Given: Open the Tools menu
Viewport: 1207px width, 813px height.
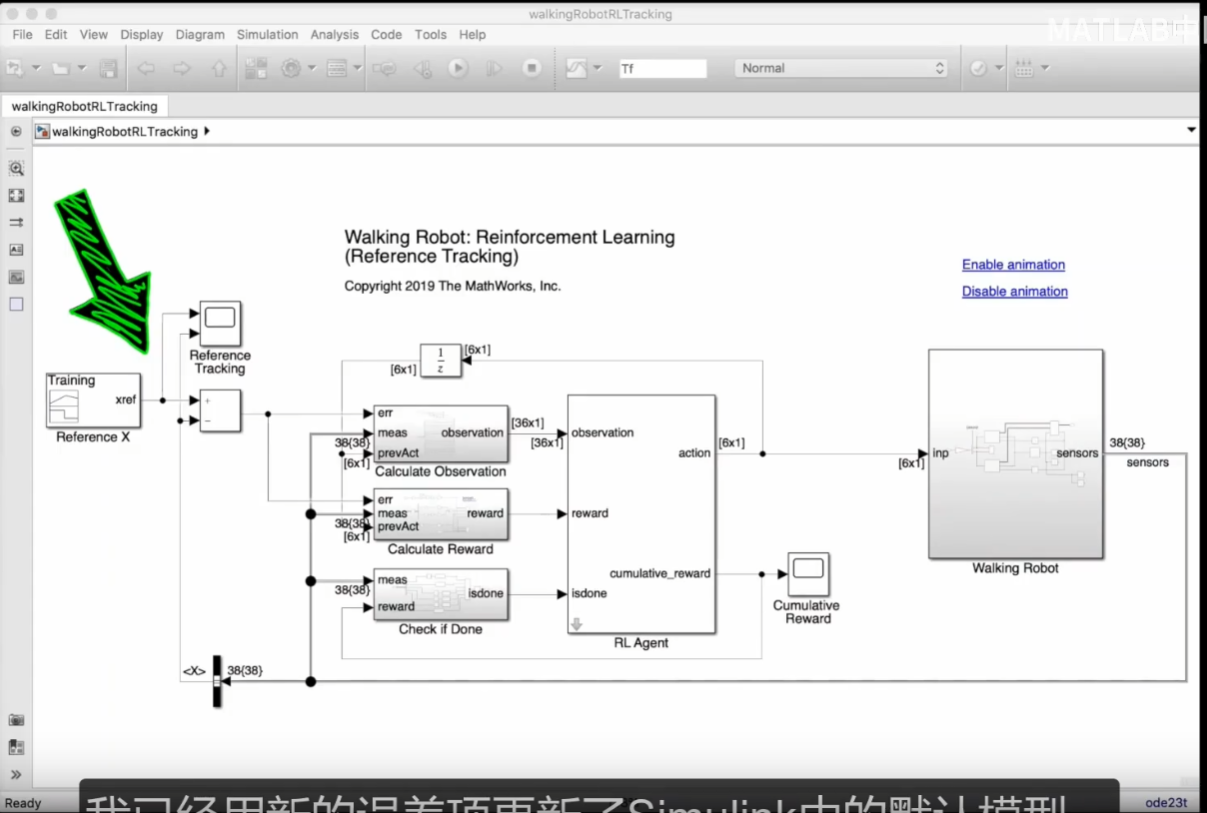Looking at the screenshot, I should tap(431, 34).
